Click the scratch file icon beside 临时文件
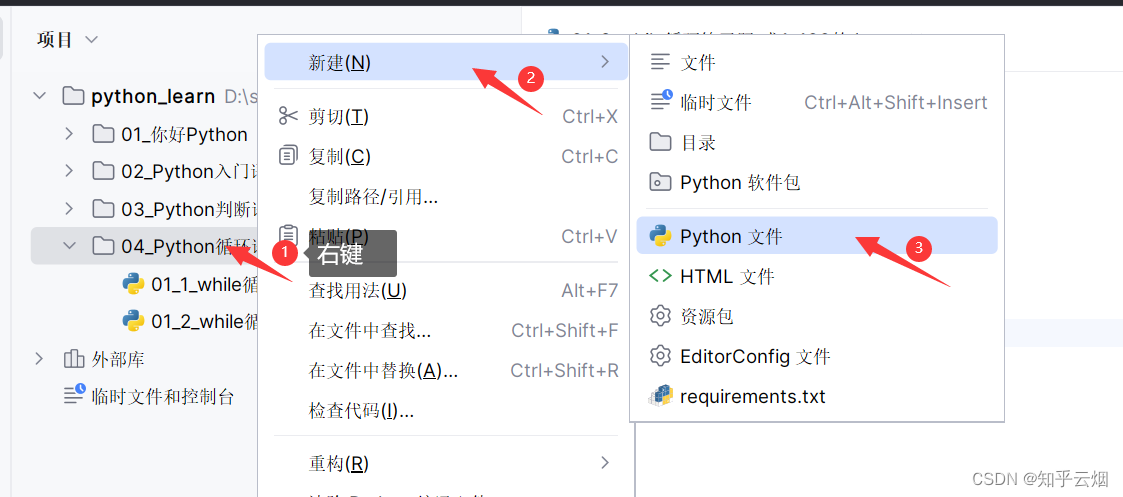 coord(660,102)
